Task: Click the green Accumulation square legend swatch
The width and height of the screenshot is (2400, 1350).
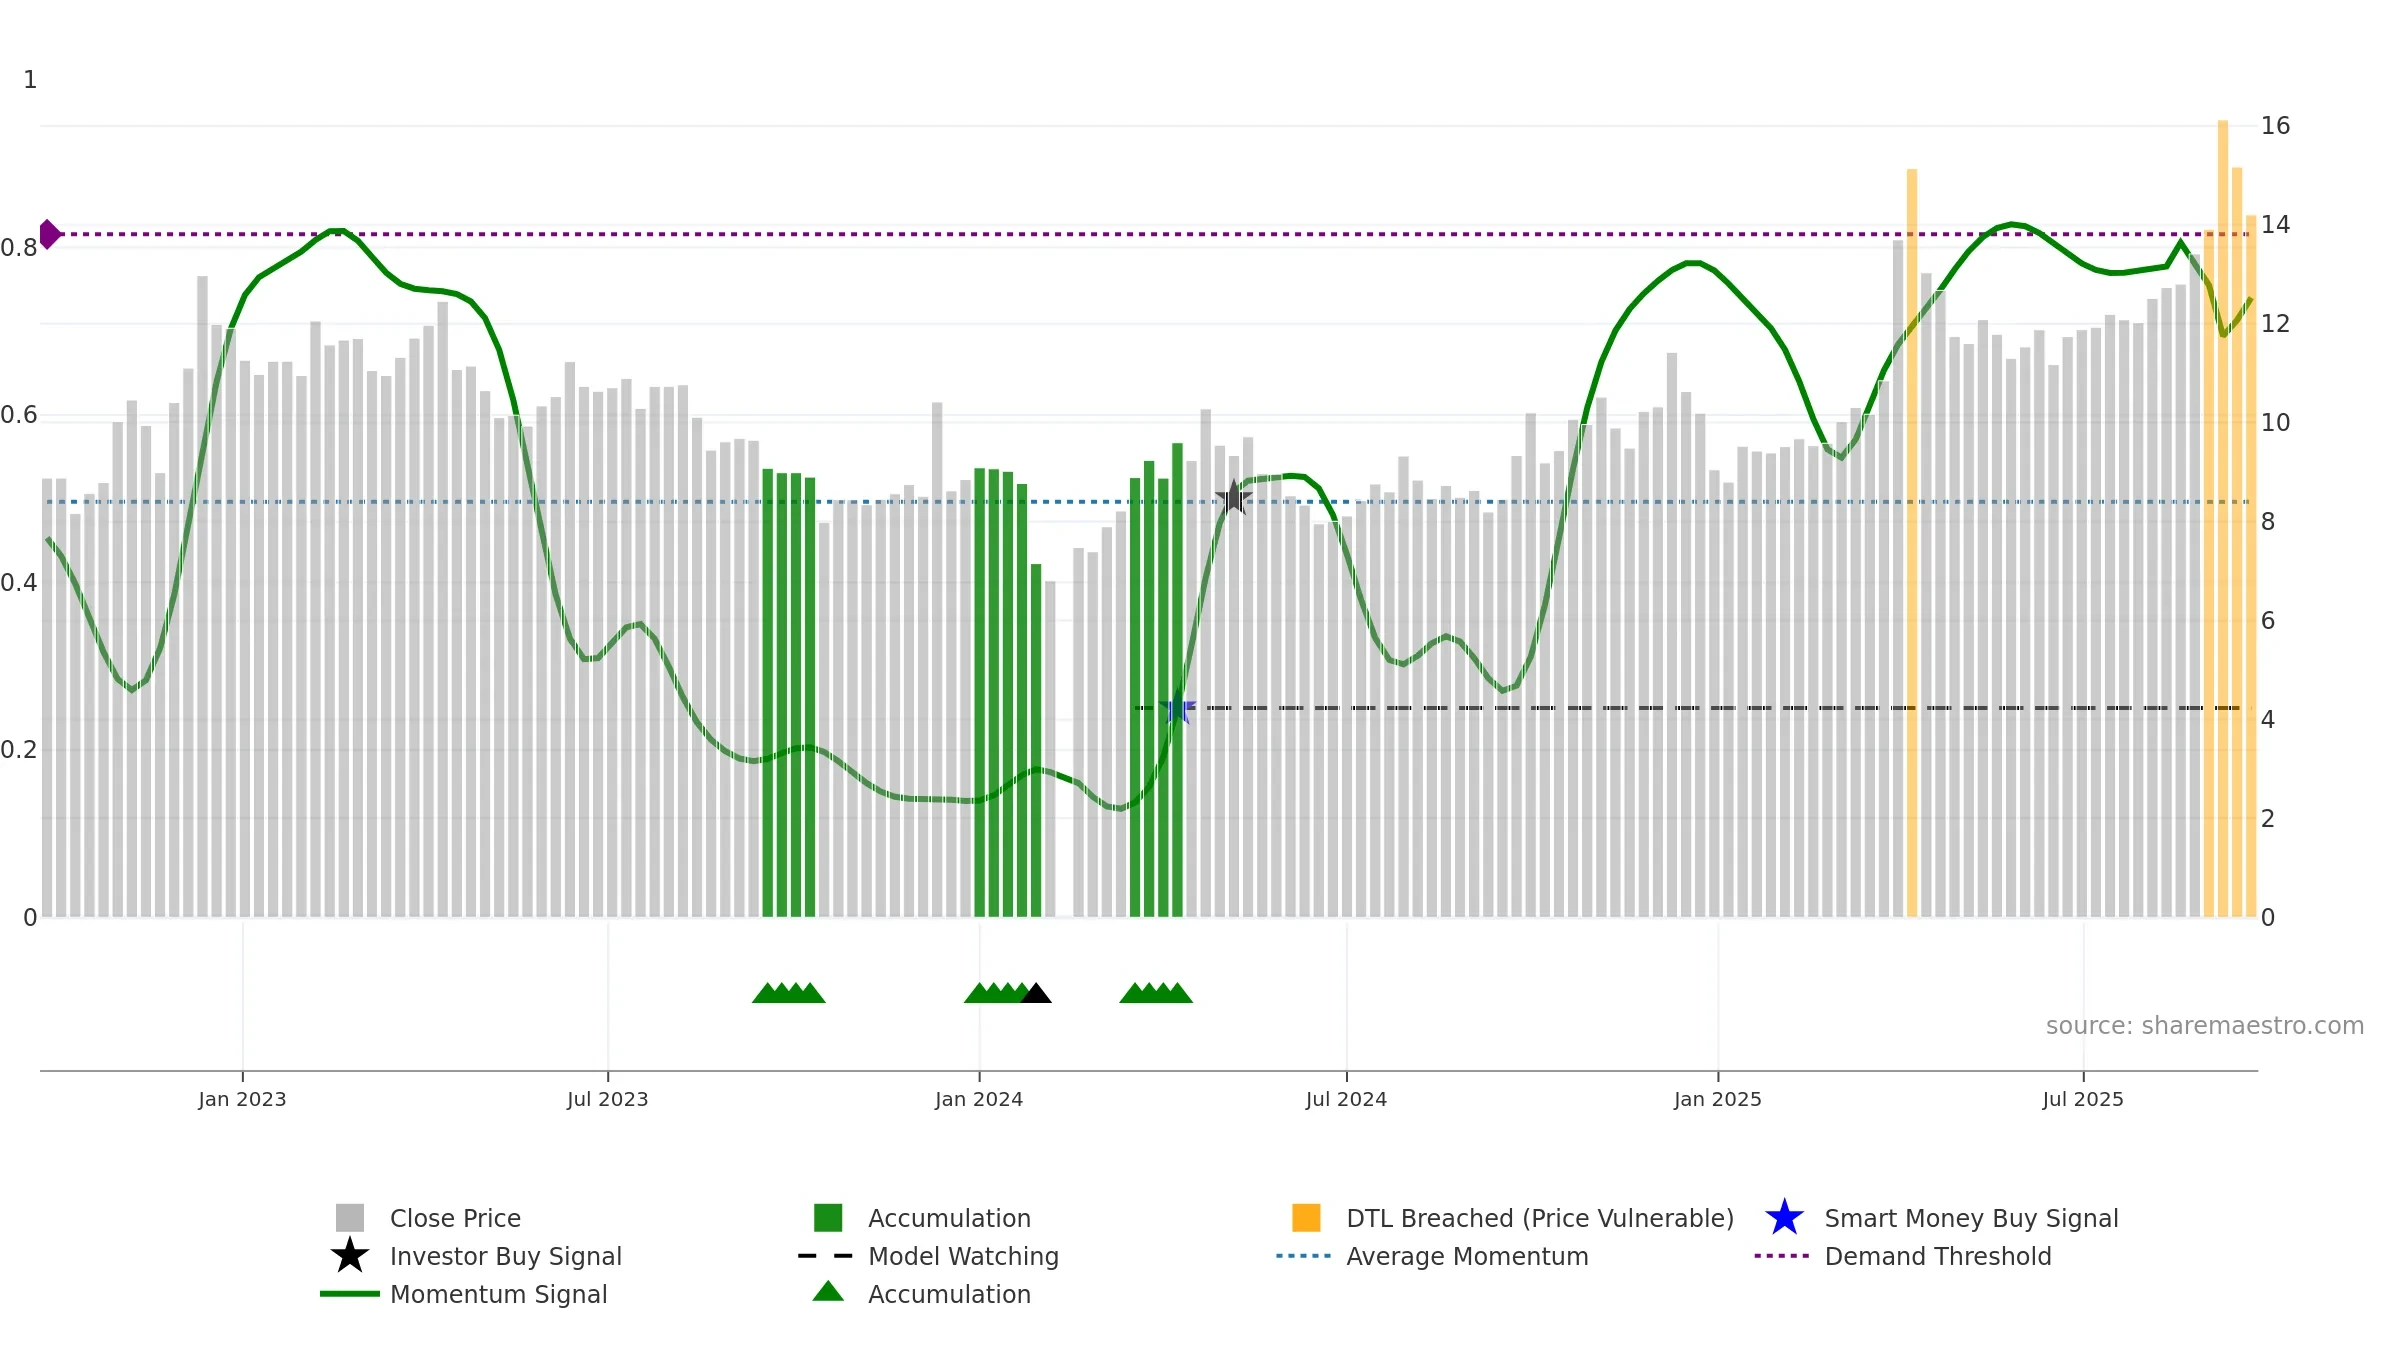Action: 828,1218
